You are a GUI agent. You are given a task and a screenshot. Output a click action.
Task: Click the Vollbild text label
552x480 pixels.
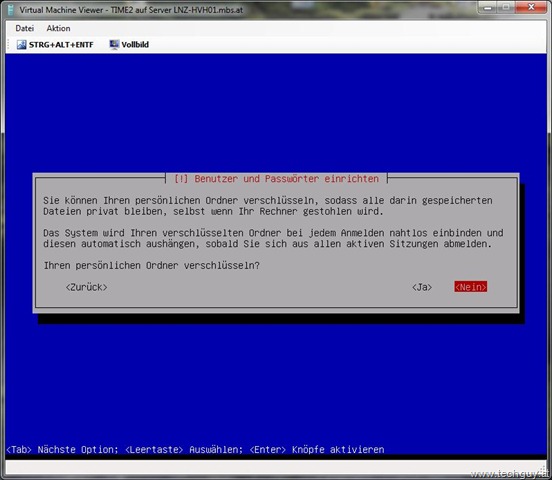point(135,45)
